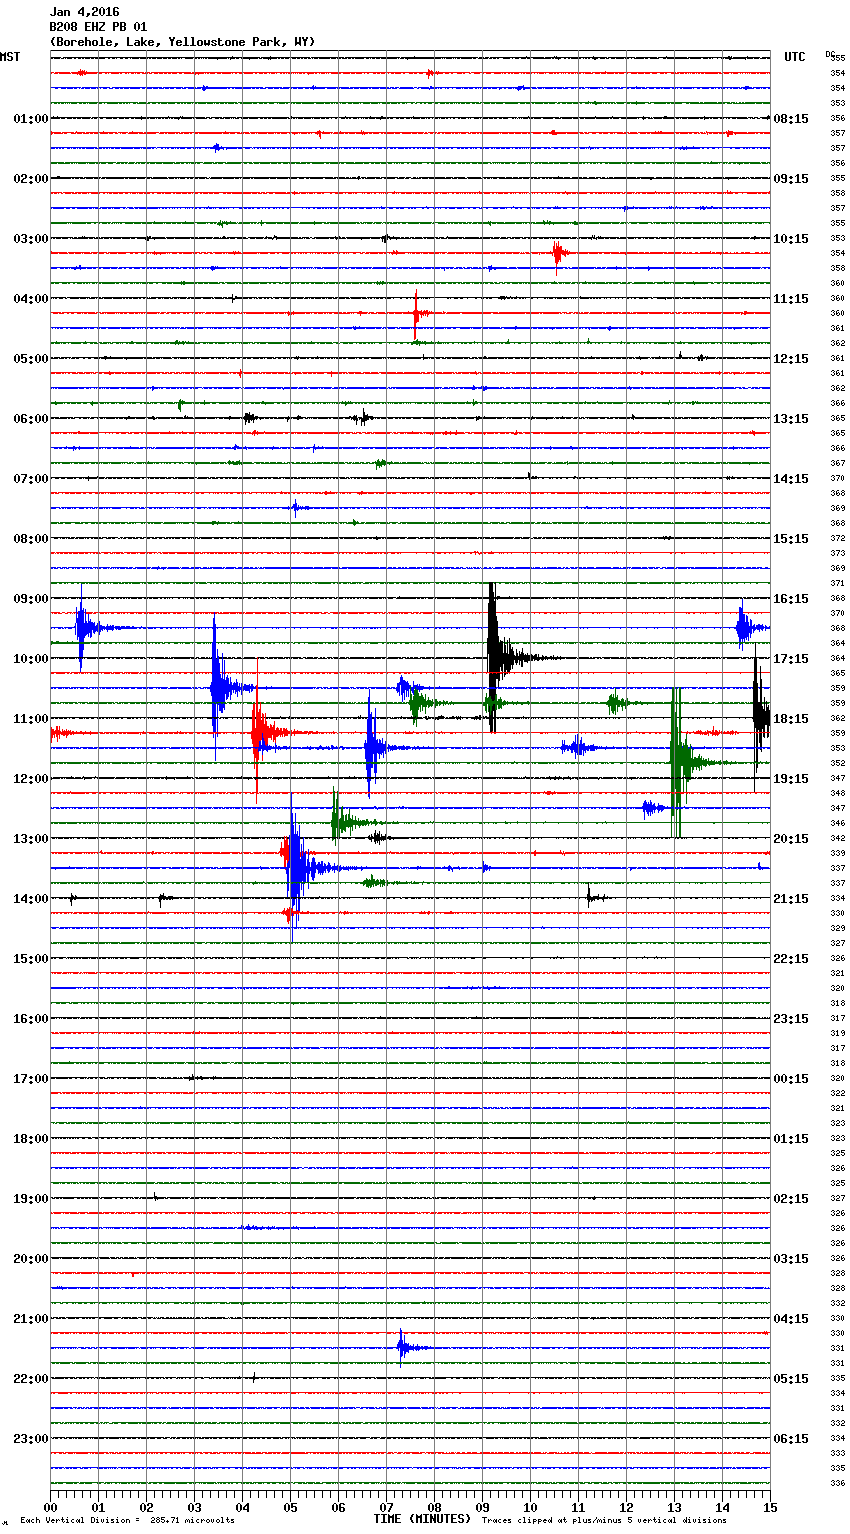Select the 07:00 MST row label
The width and height of the screenshot is (850, 1534).
tap(31, 479)
